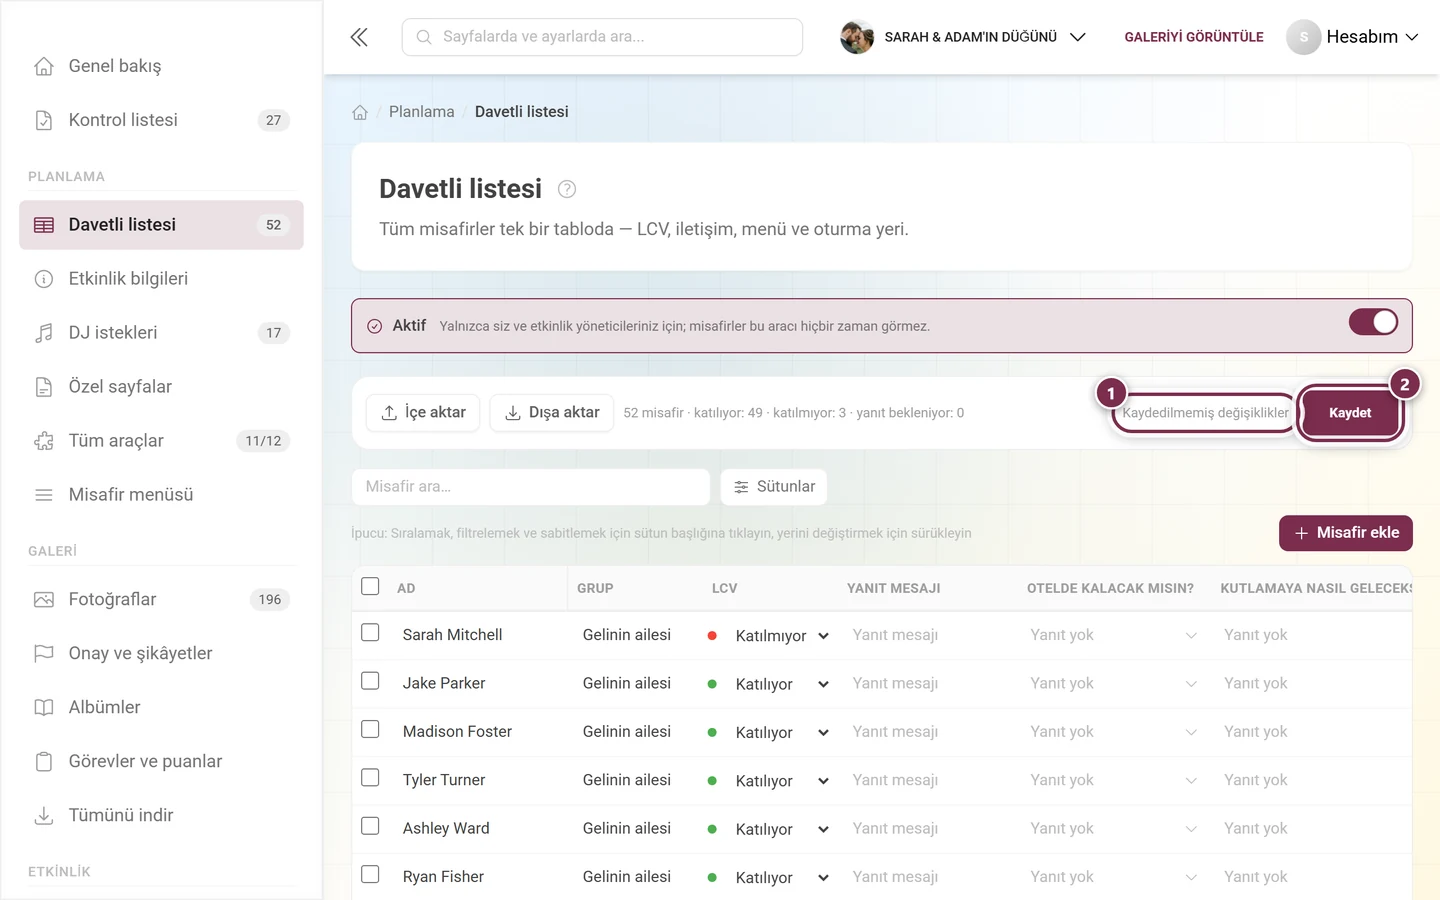Screen dimensions: 1440x900
Task: Click the Genel bakış home icon
Action: point(44,66)
